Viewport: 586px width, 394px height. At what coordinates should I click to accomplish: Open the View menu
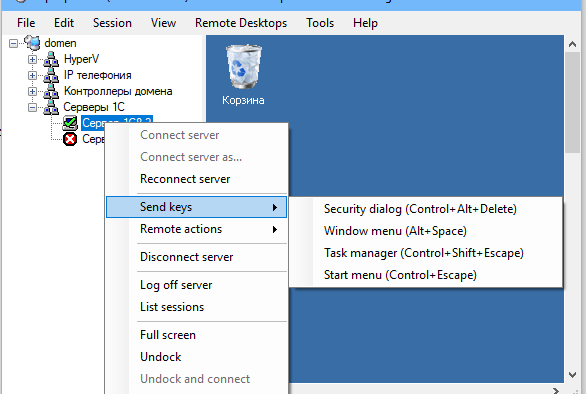163,23
